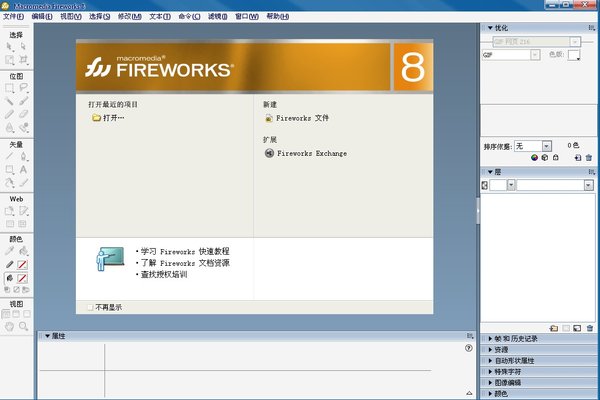600x400 pixels.
Task: Choose the Hotspot tool
Action: 10,211
